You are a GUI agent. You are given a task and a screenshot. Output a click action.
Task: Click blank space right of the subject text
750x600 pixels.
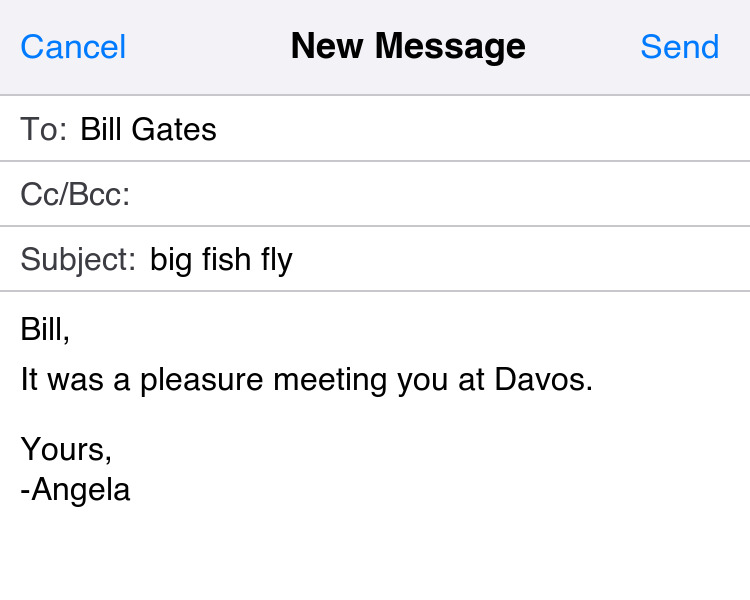520,260
